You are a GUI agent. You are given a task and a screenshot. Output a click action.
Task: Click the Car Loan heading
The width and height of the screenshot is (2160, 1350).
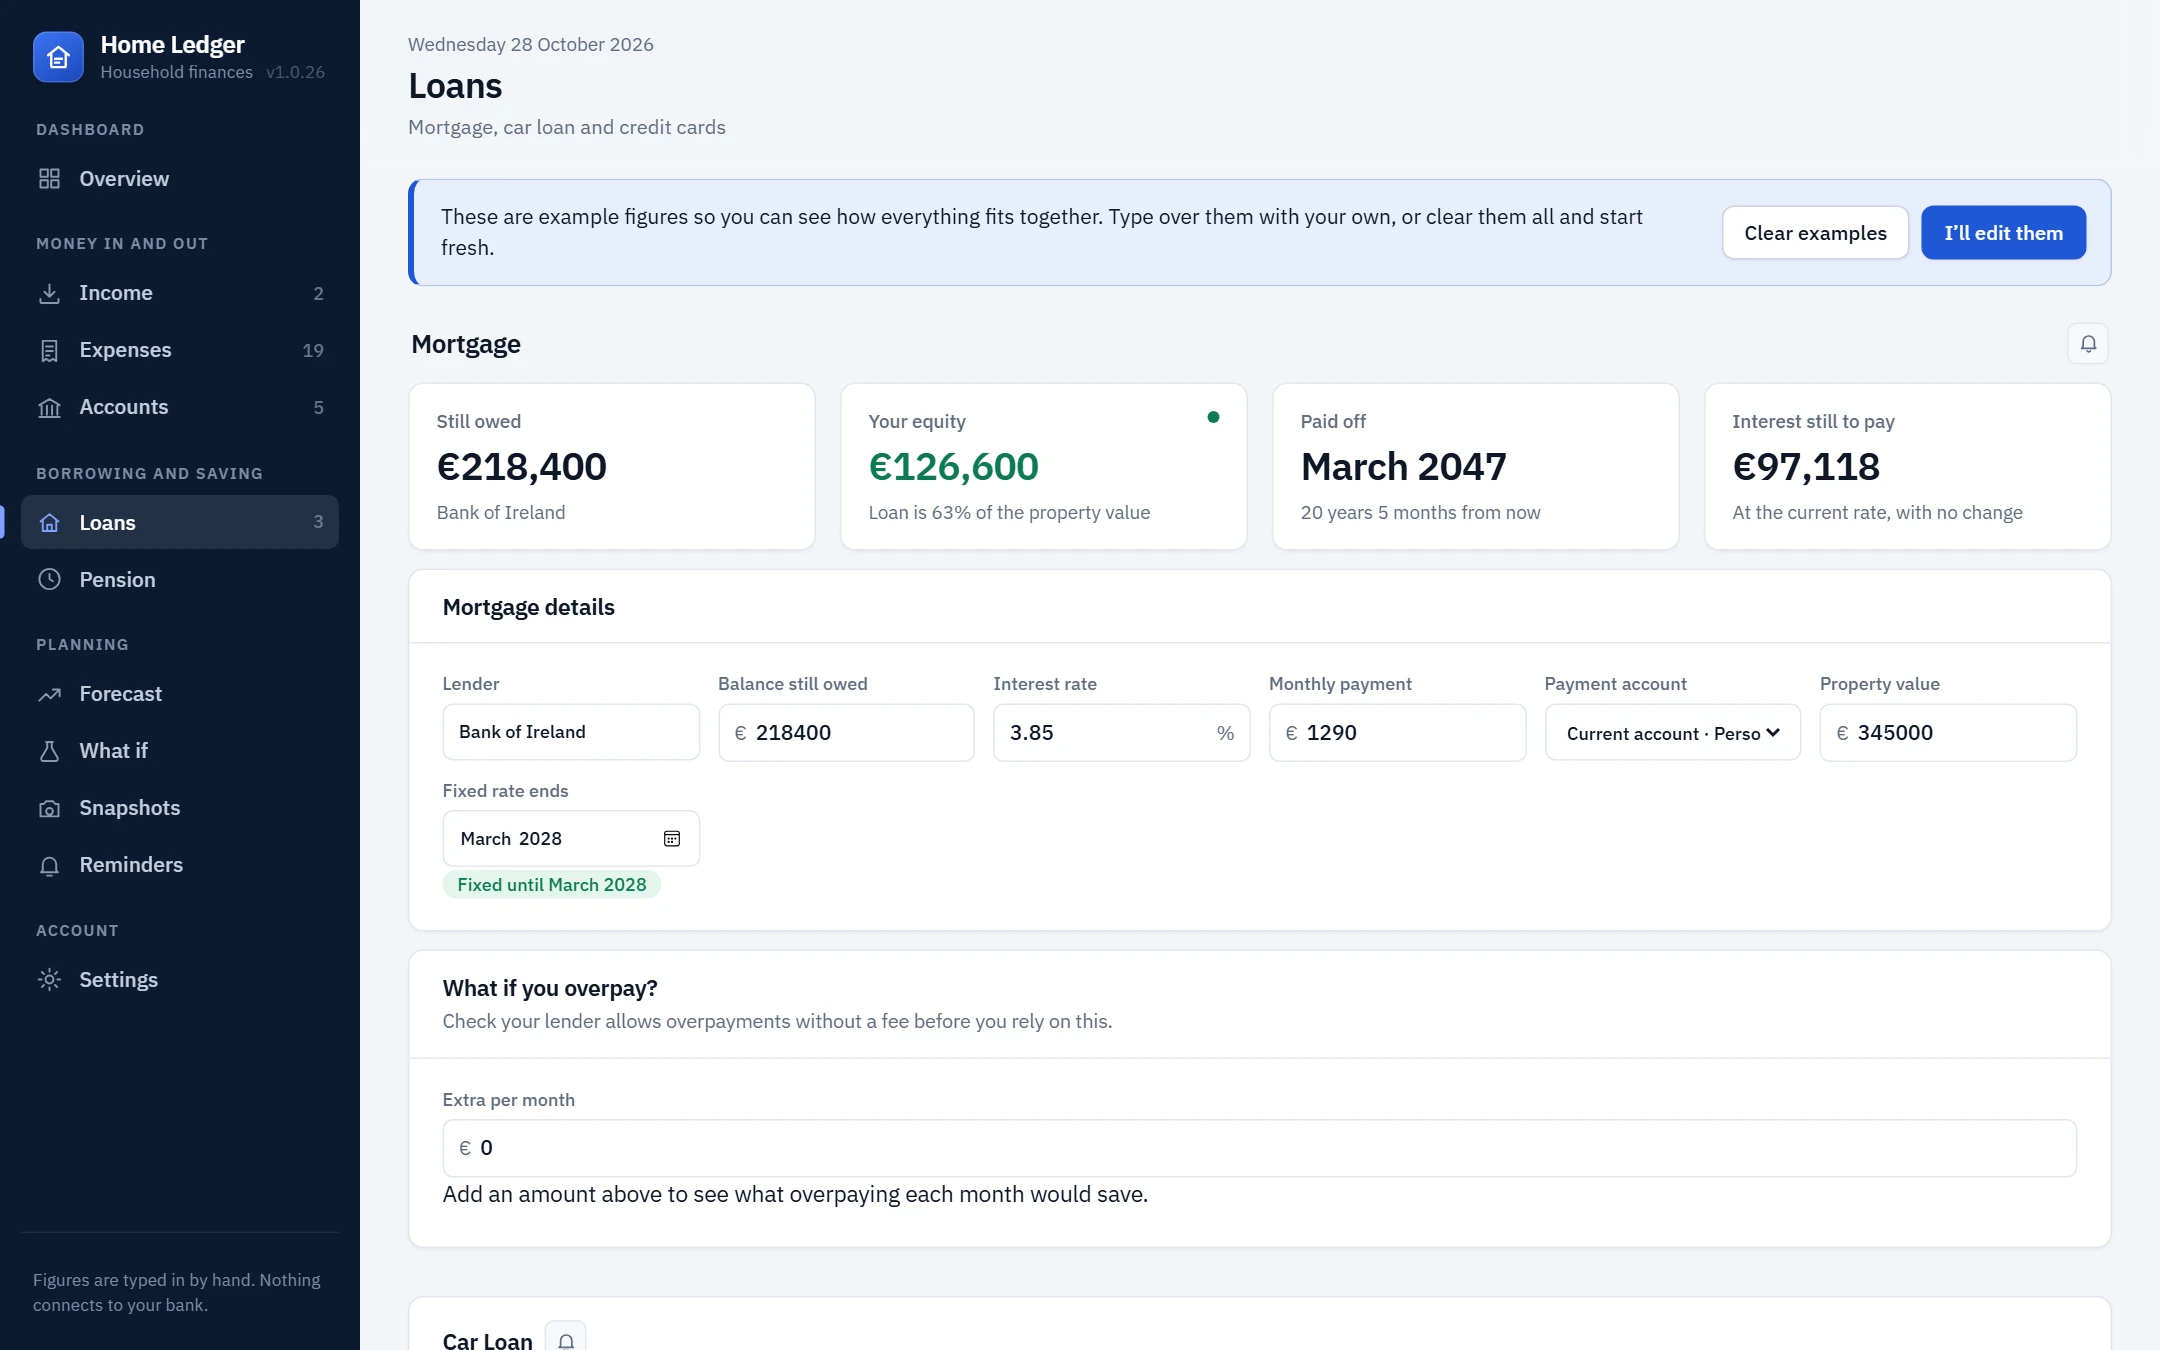[x=488, y=1340]
